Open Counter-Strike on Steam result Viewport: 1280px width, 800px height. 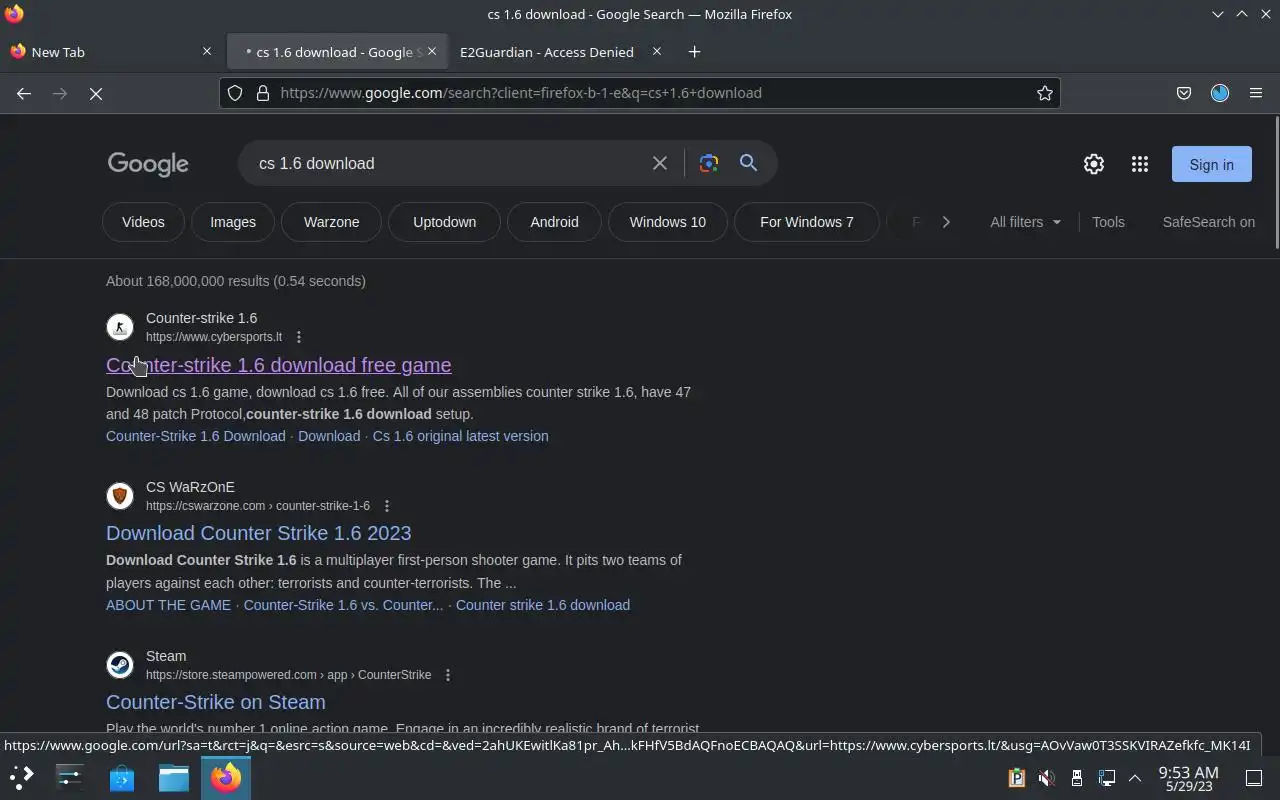point(216,702)
